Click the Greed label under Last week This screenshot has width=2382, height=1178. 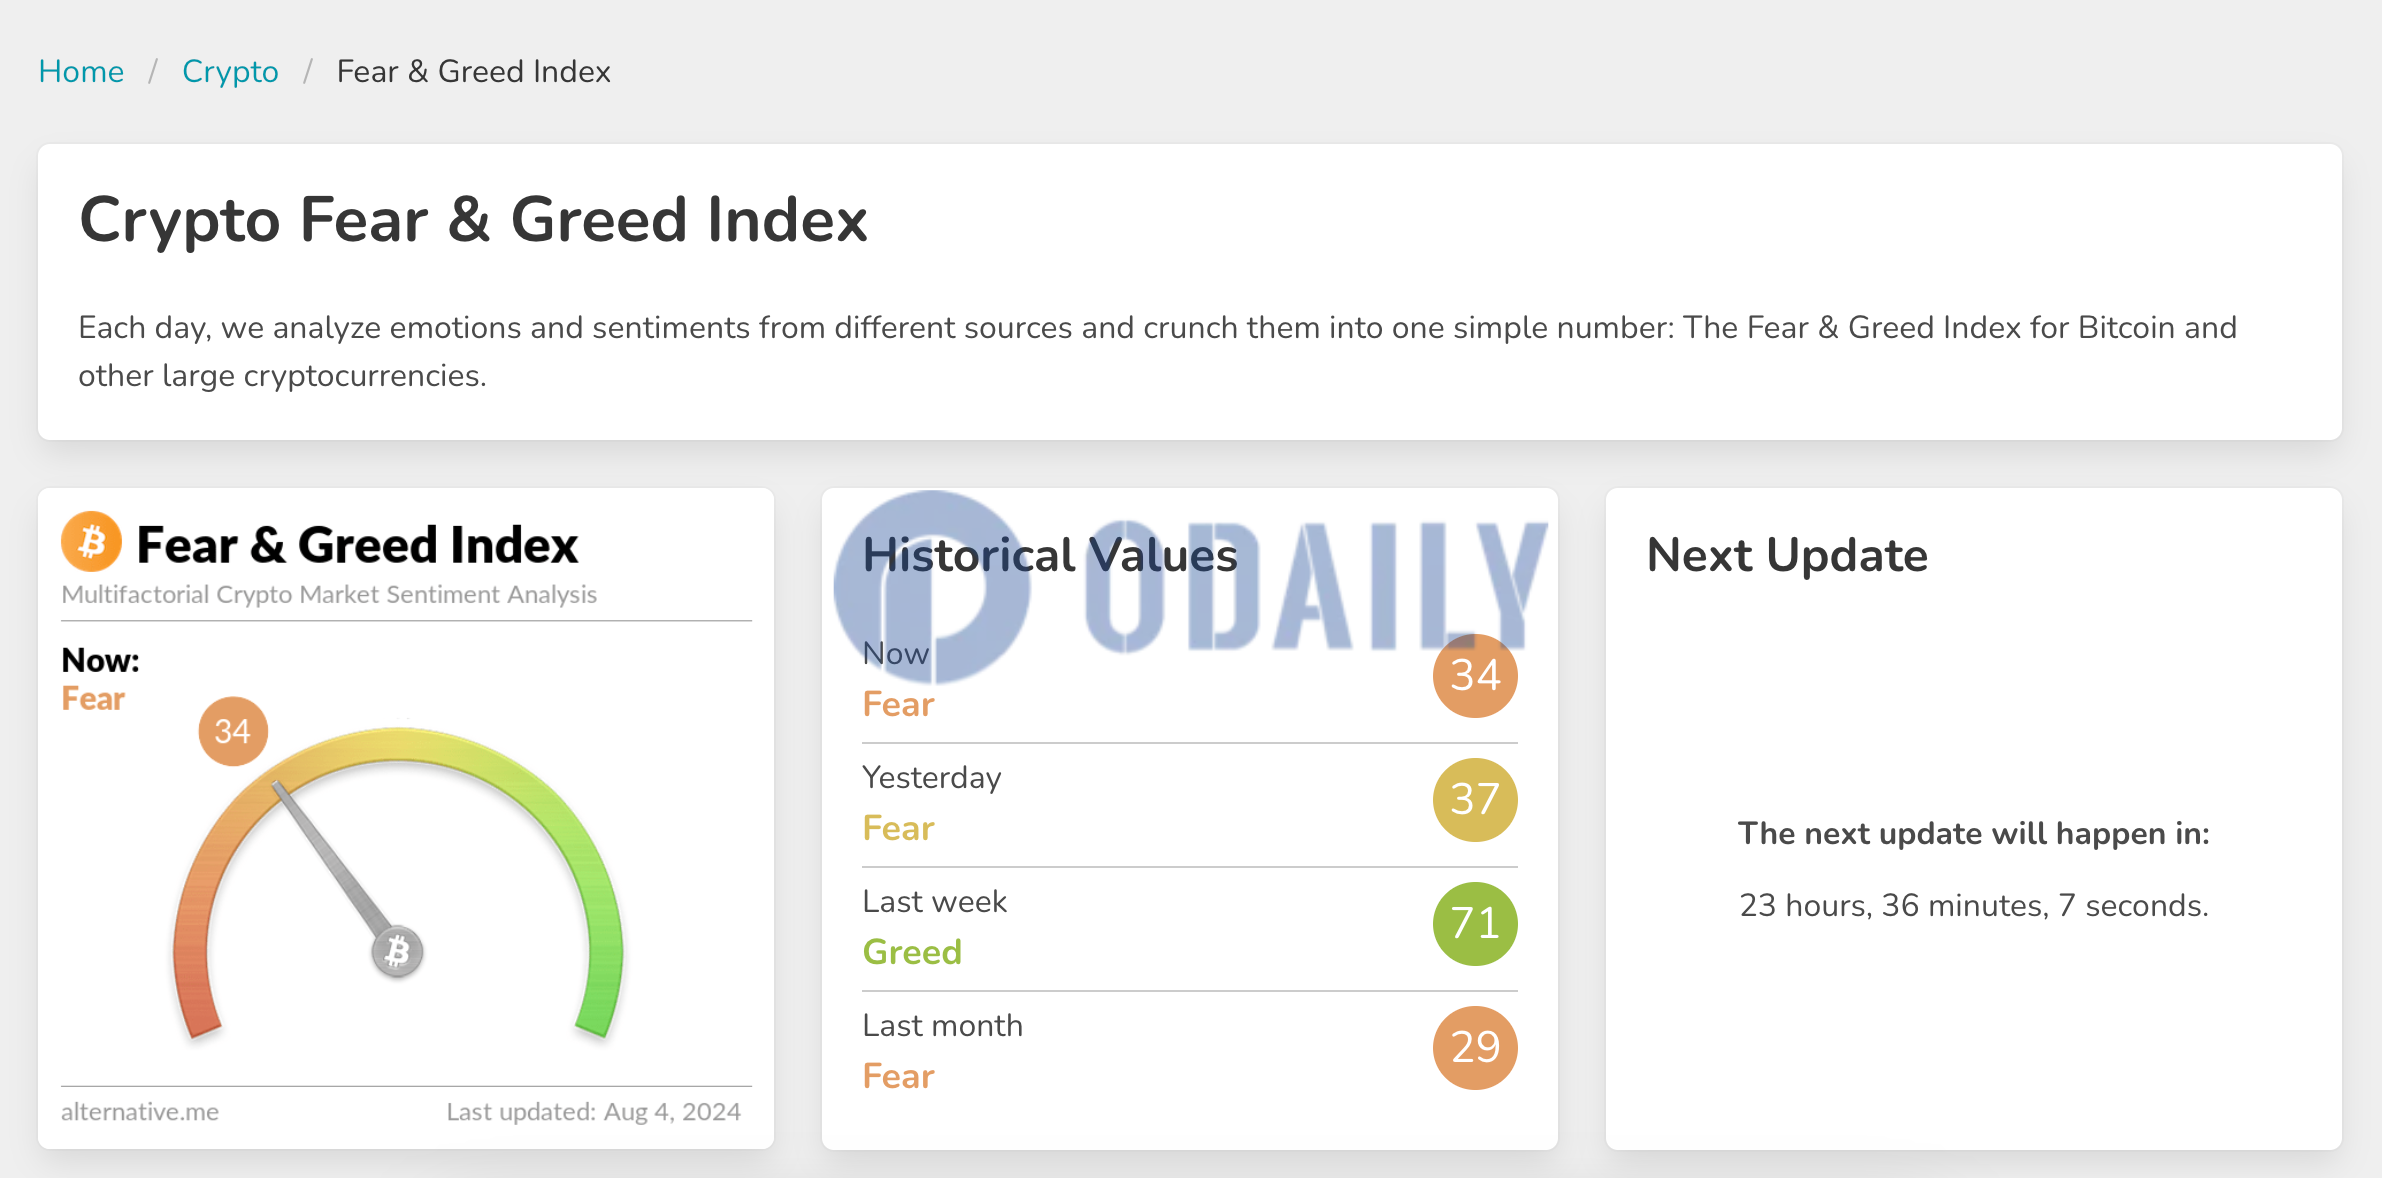click(x=912, y=951)
